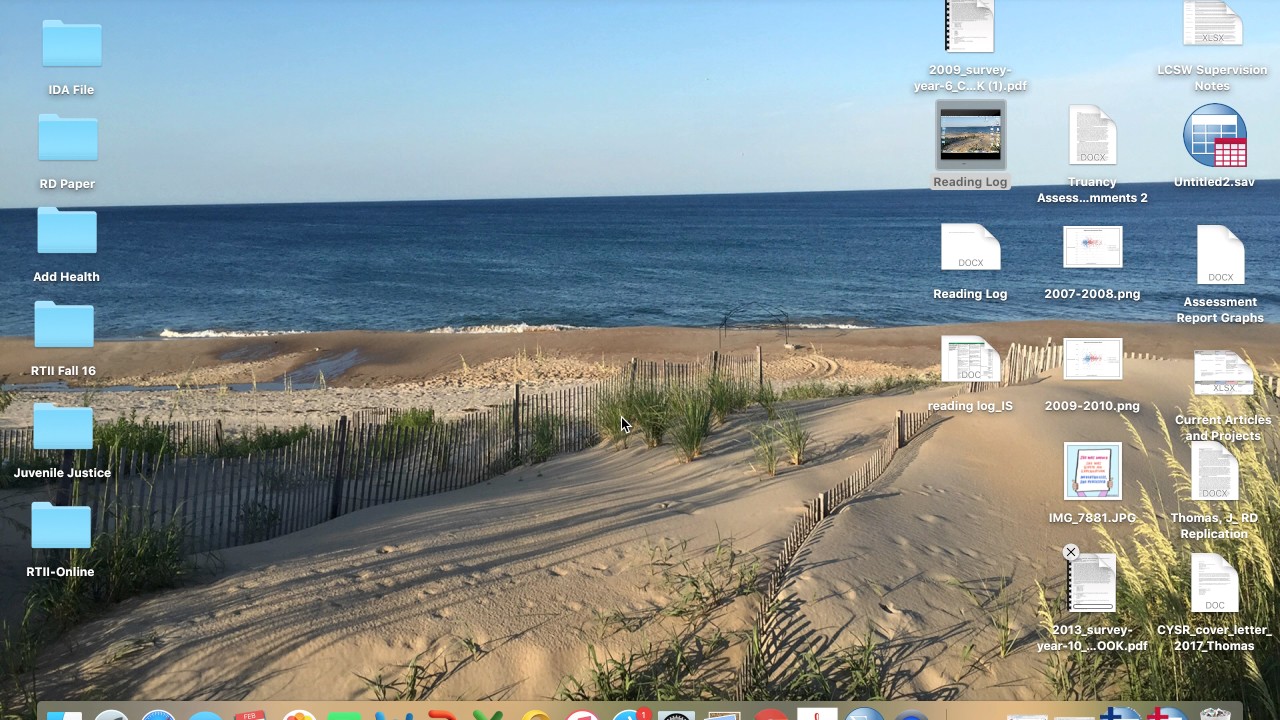
Task: Select the 2007-2008.png image file
Action: coord(1092,248)
